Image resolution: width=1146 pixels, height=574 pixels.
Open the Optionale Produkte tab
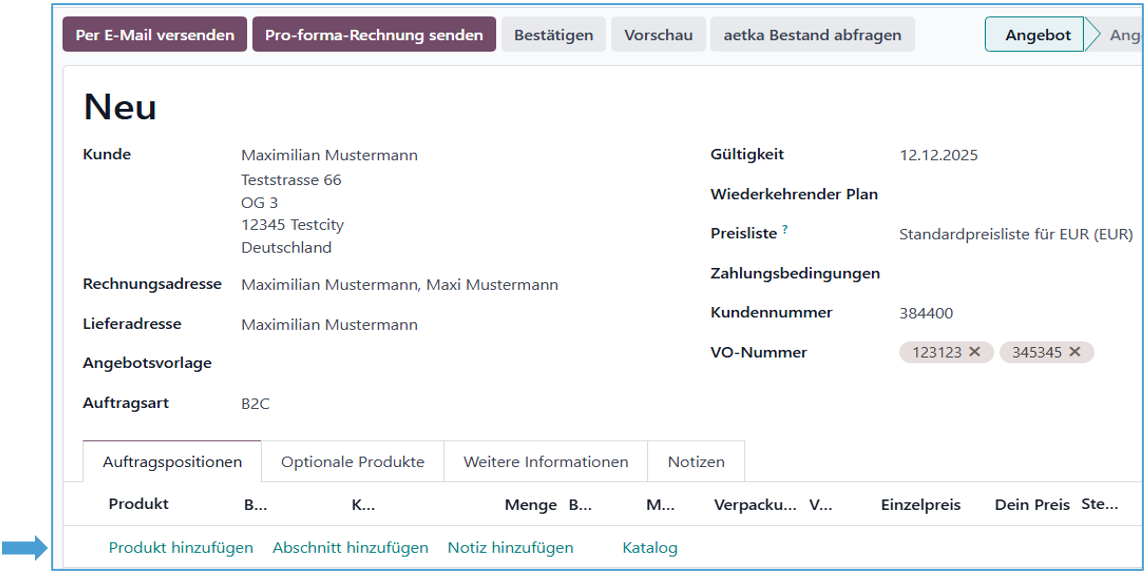pyautogui.click(x=352, y=462)
